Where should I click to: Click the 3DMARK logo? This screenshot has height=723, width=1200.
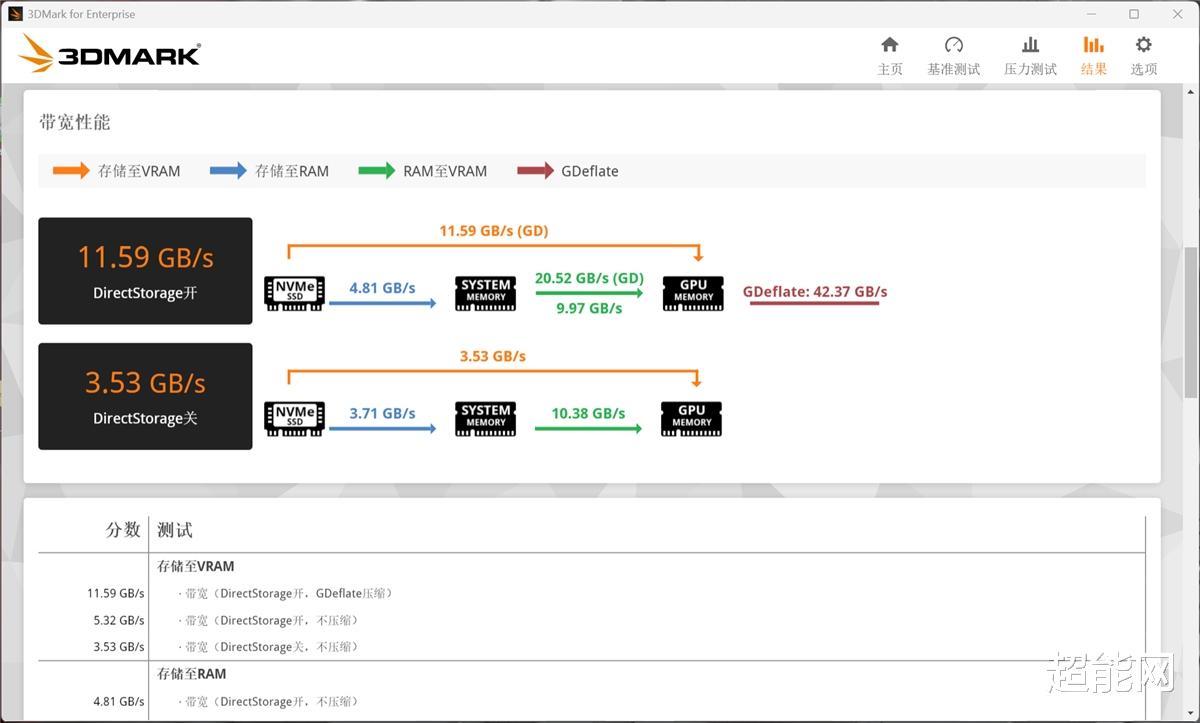tap(109, 53)
